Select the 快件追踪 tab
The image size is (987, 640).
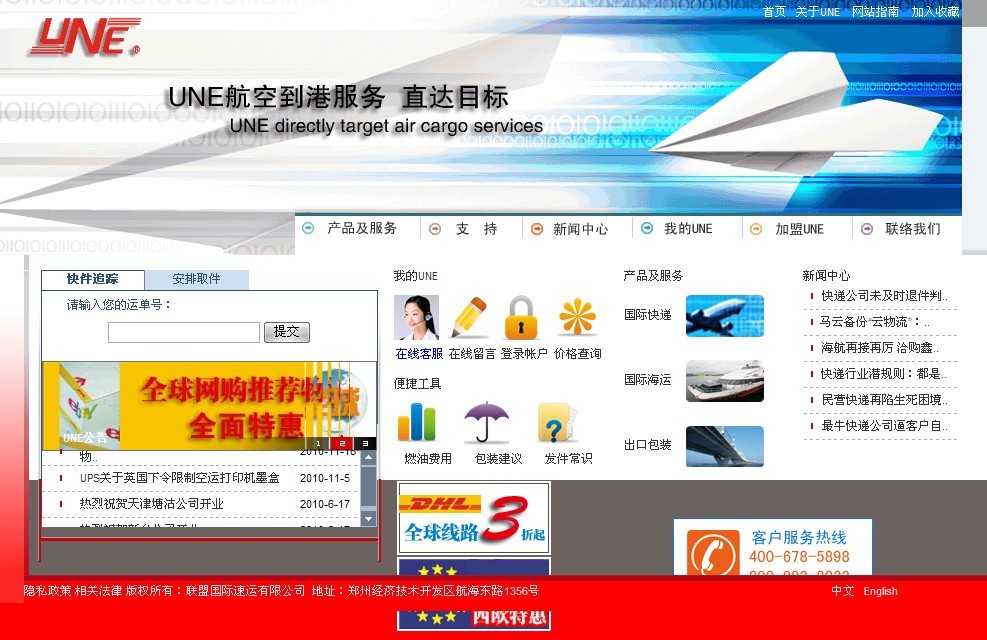pyautogui.click(x=92, y=279)
